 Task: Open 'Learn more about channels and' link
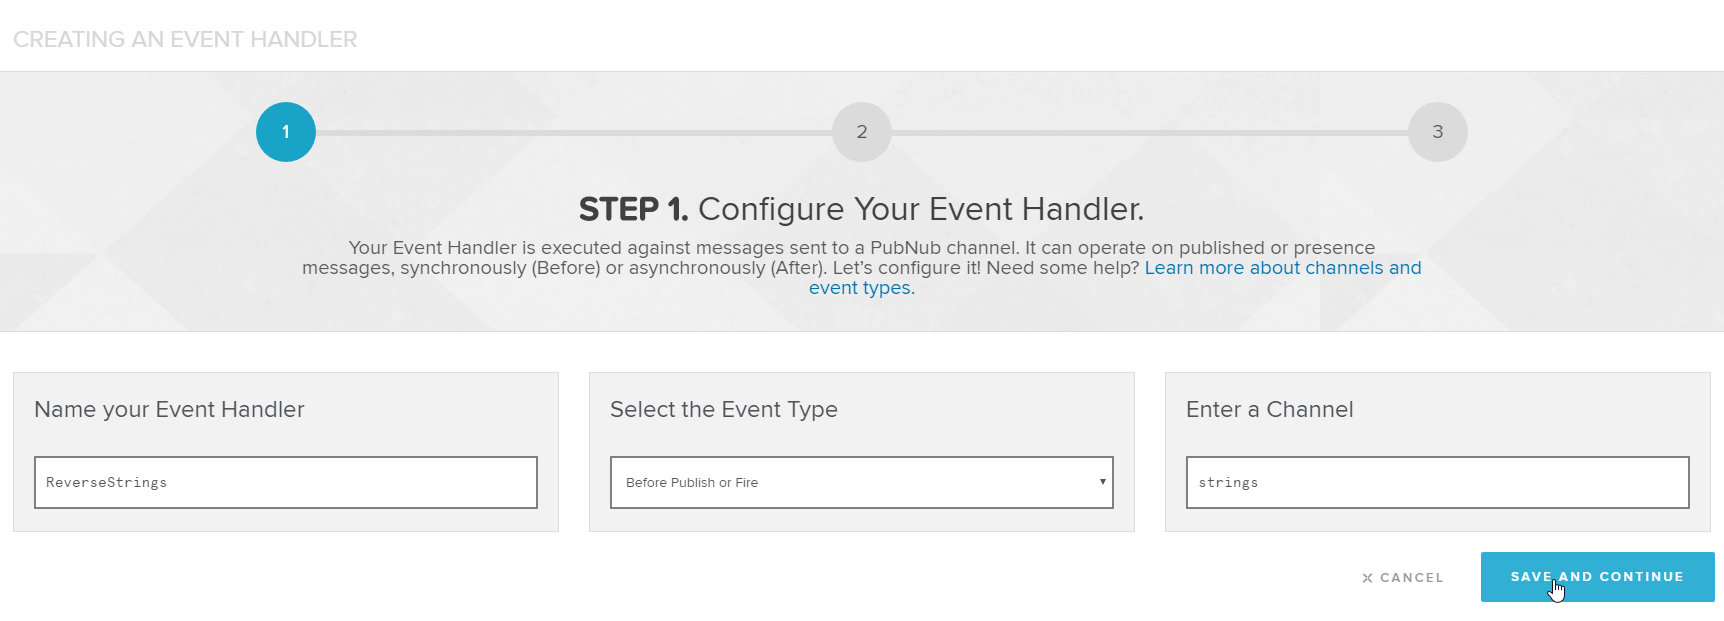coord(1283,268)
